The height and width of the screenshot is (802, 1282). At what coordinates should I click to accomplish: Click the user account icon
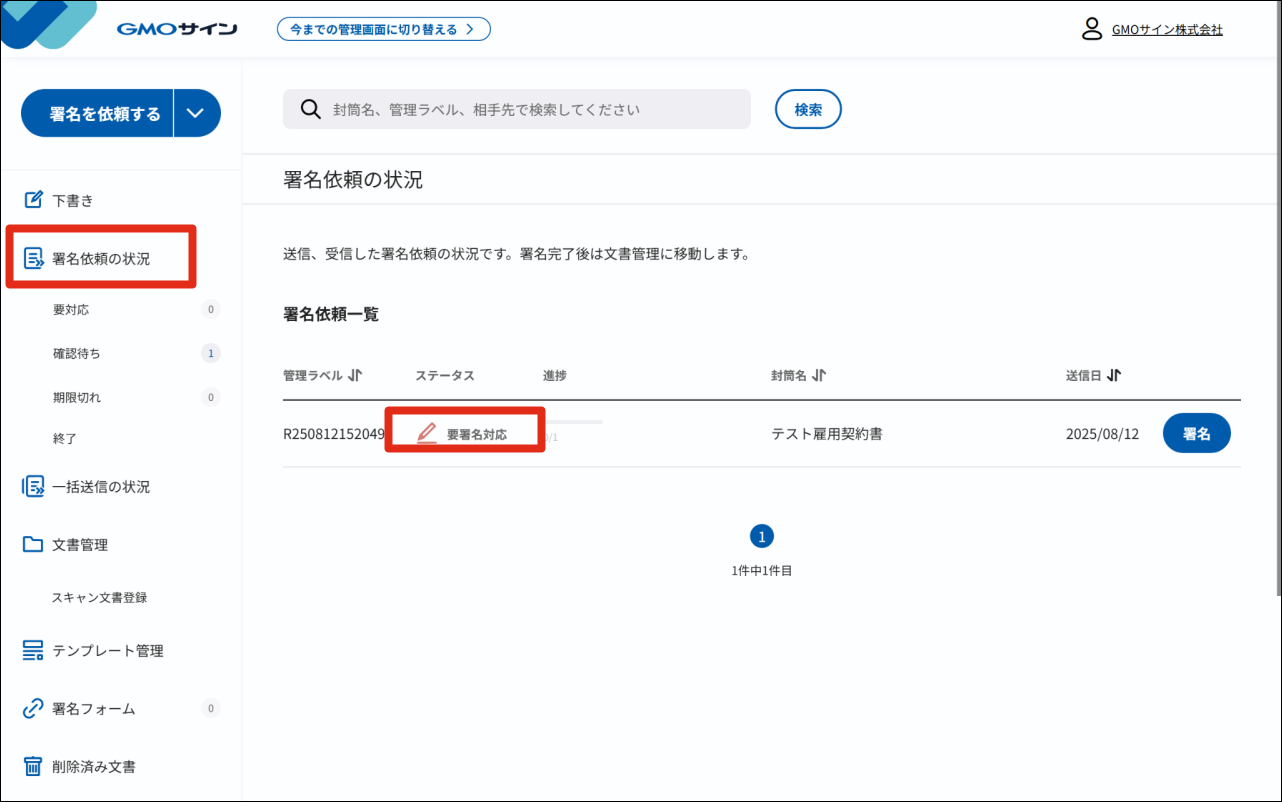pyautogui.click(x=1092, y=29)
